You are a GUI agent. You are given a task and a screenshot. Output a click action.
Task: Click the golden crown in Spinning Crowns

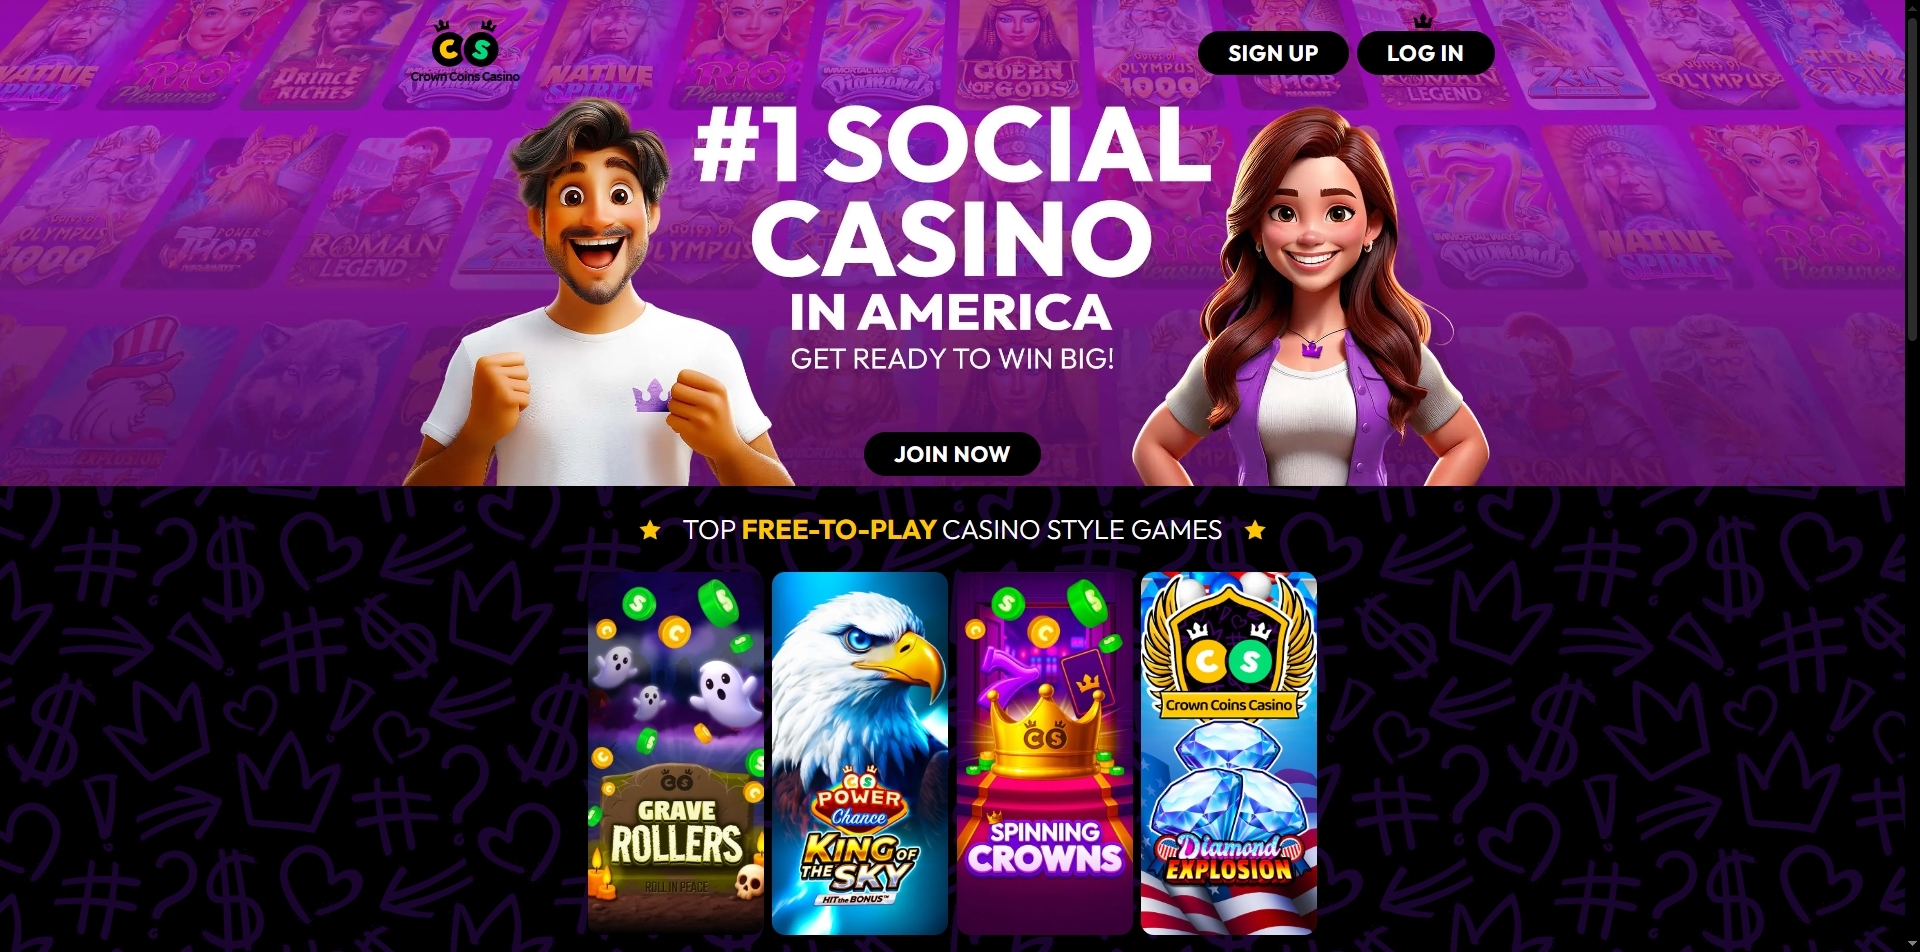1045,731
